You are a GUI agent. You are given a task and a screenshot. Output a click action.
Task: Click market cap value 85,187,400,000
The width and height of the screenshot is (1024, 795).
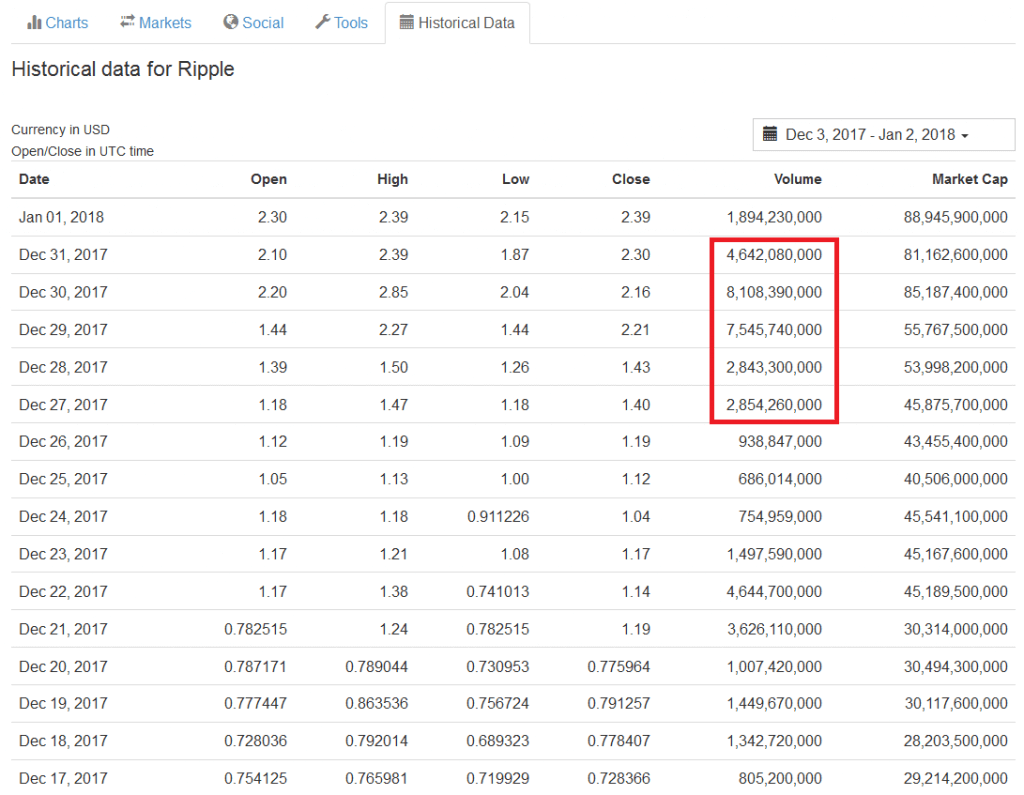pos(956,292)
